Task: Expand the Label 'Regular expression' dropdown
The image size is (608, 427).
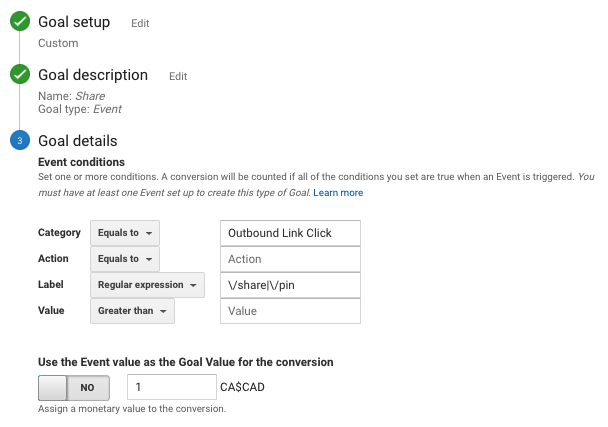Action: click(x=147, y=285)
